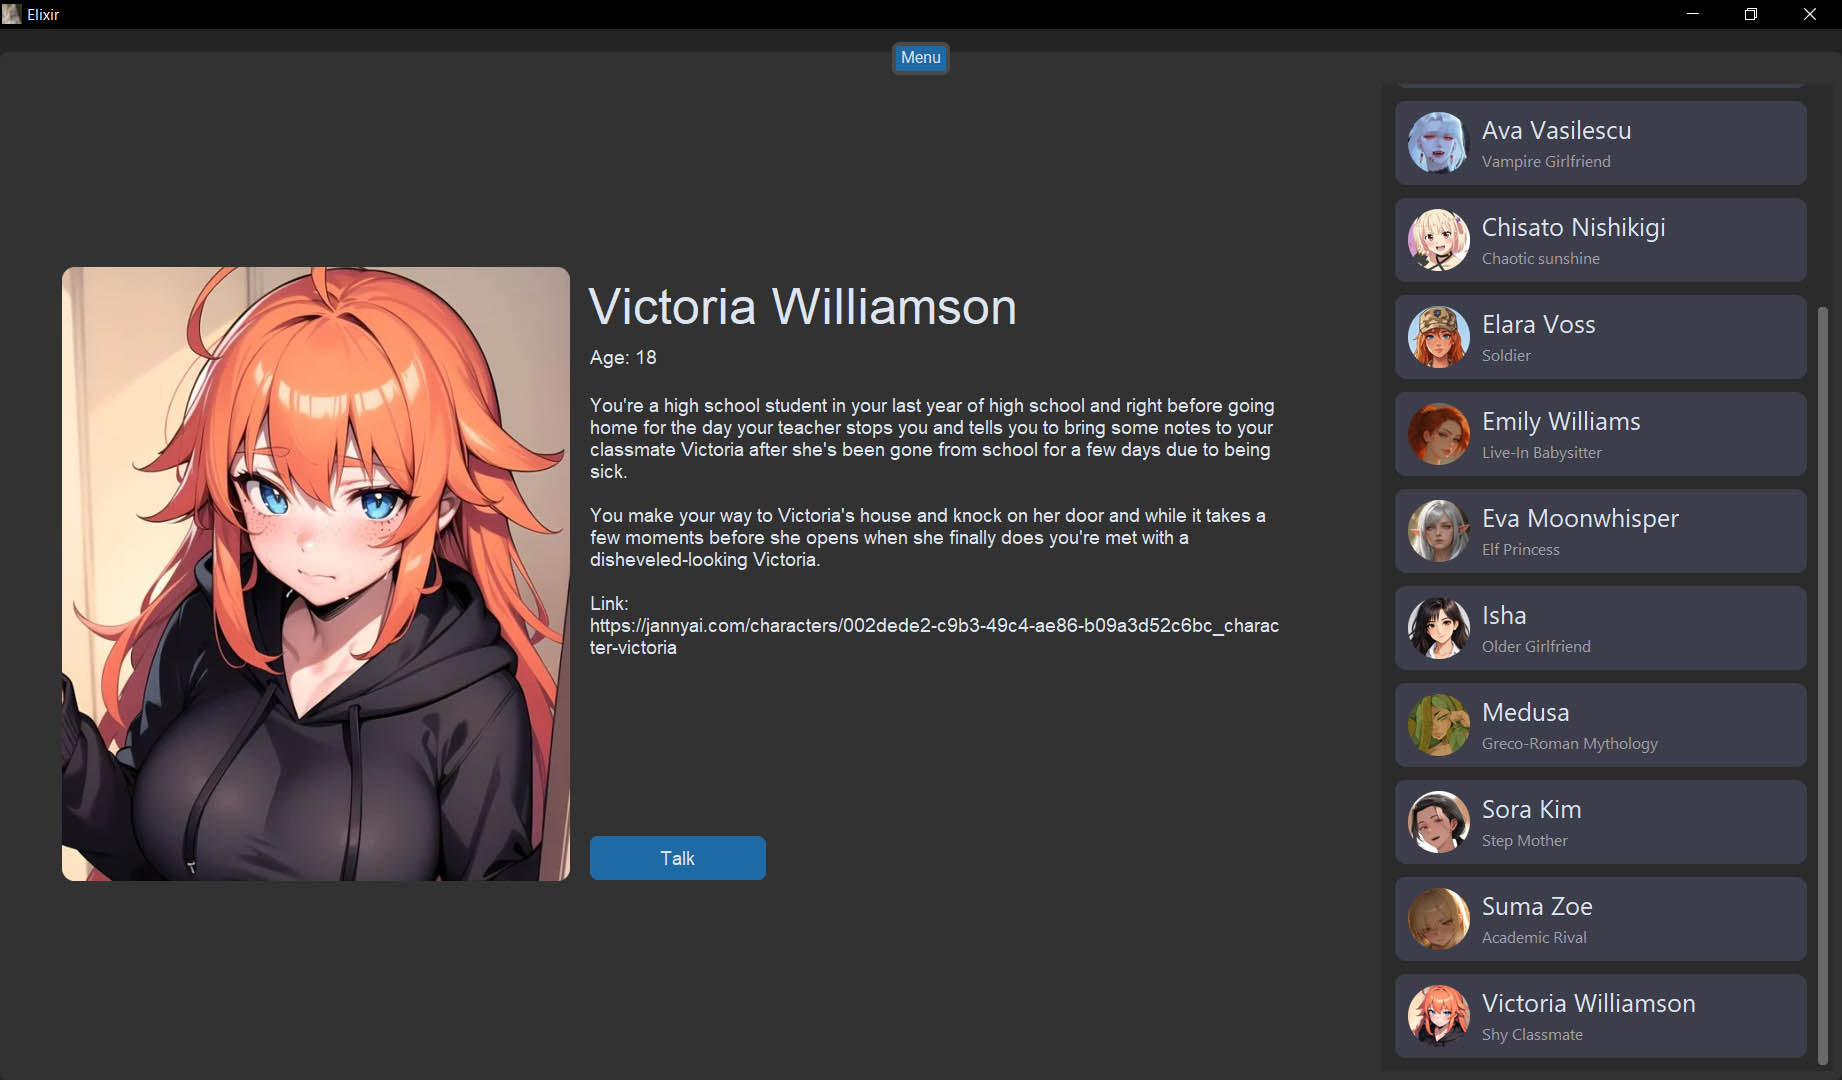Select Medusa avatar icon
Image resolution: width=1842 pixels, height=1080 pixels.
[1438, 725]
